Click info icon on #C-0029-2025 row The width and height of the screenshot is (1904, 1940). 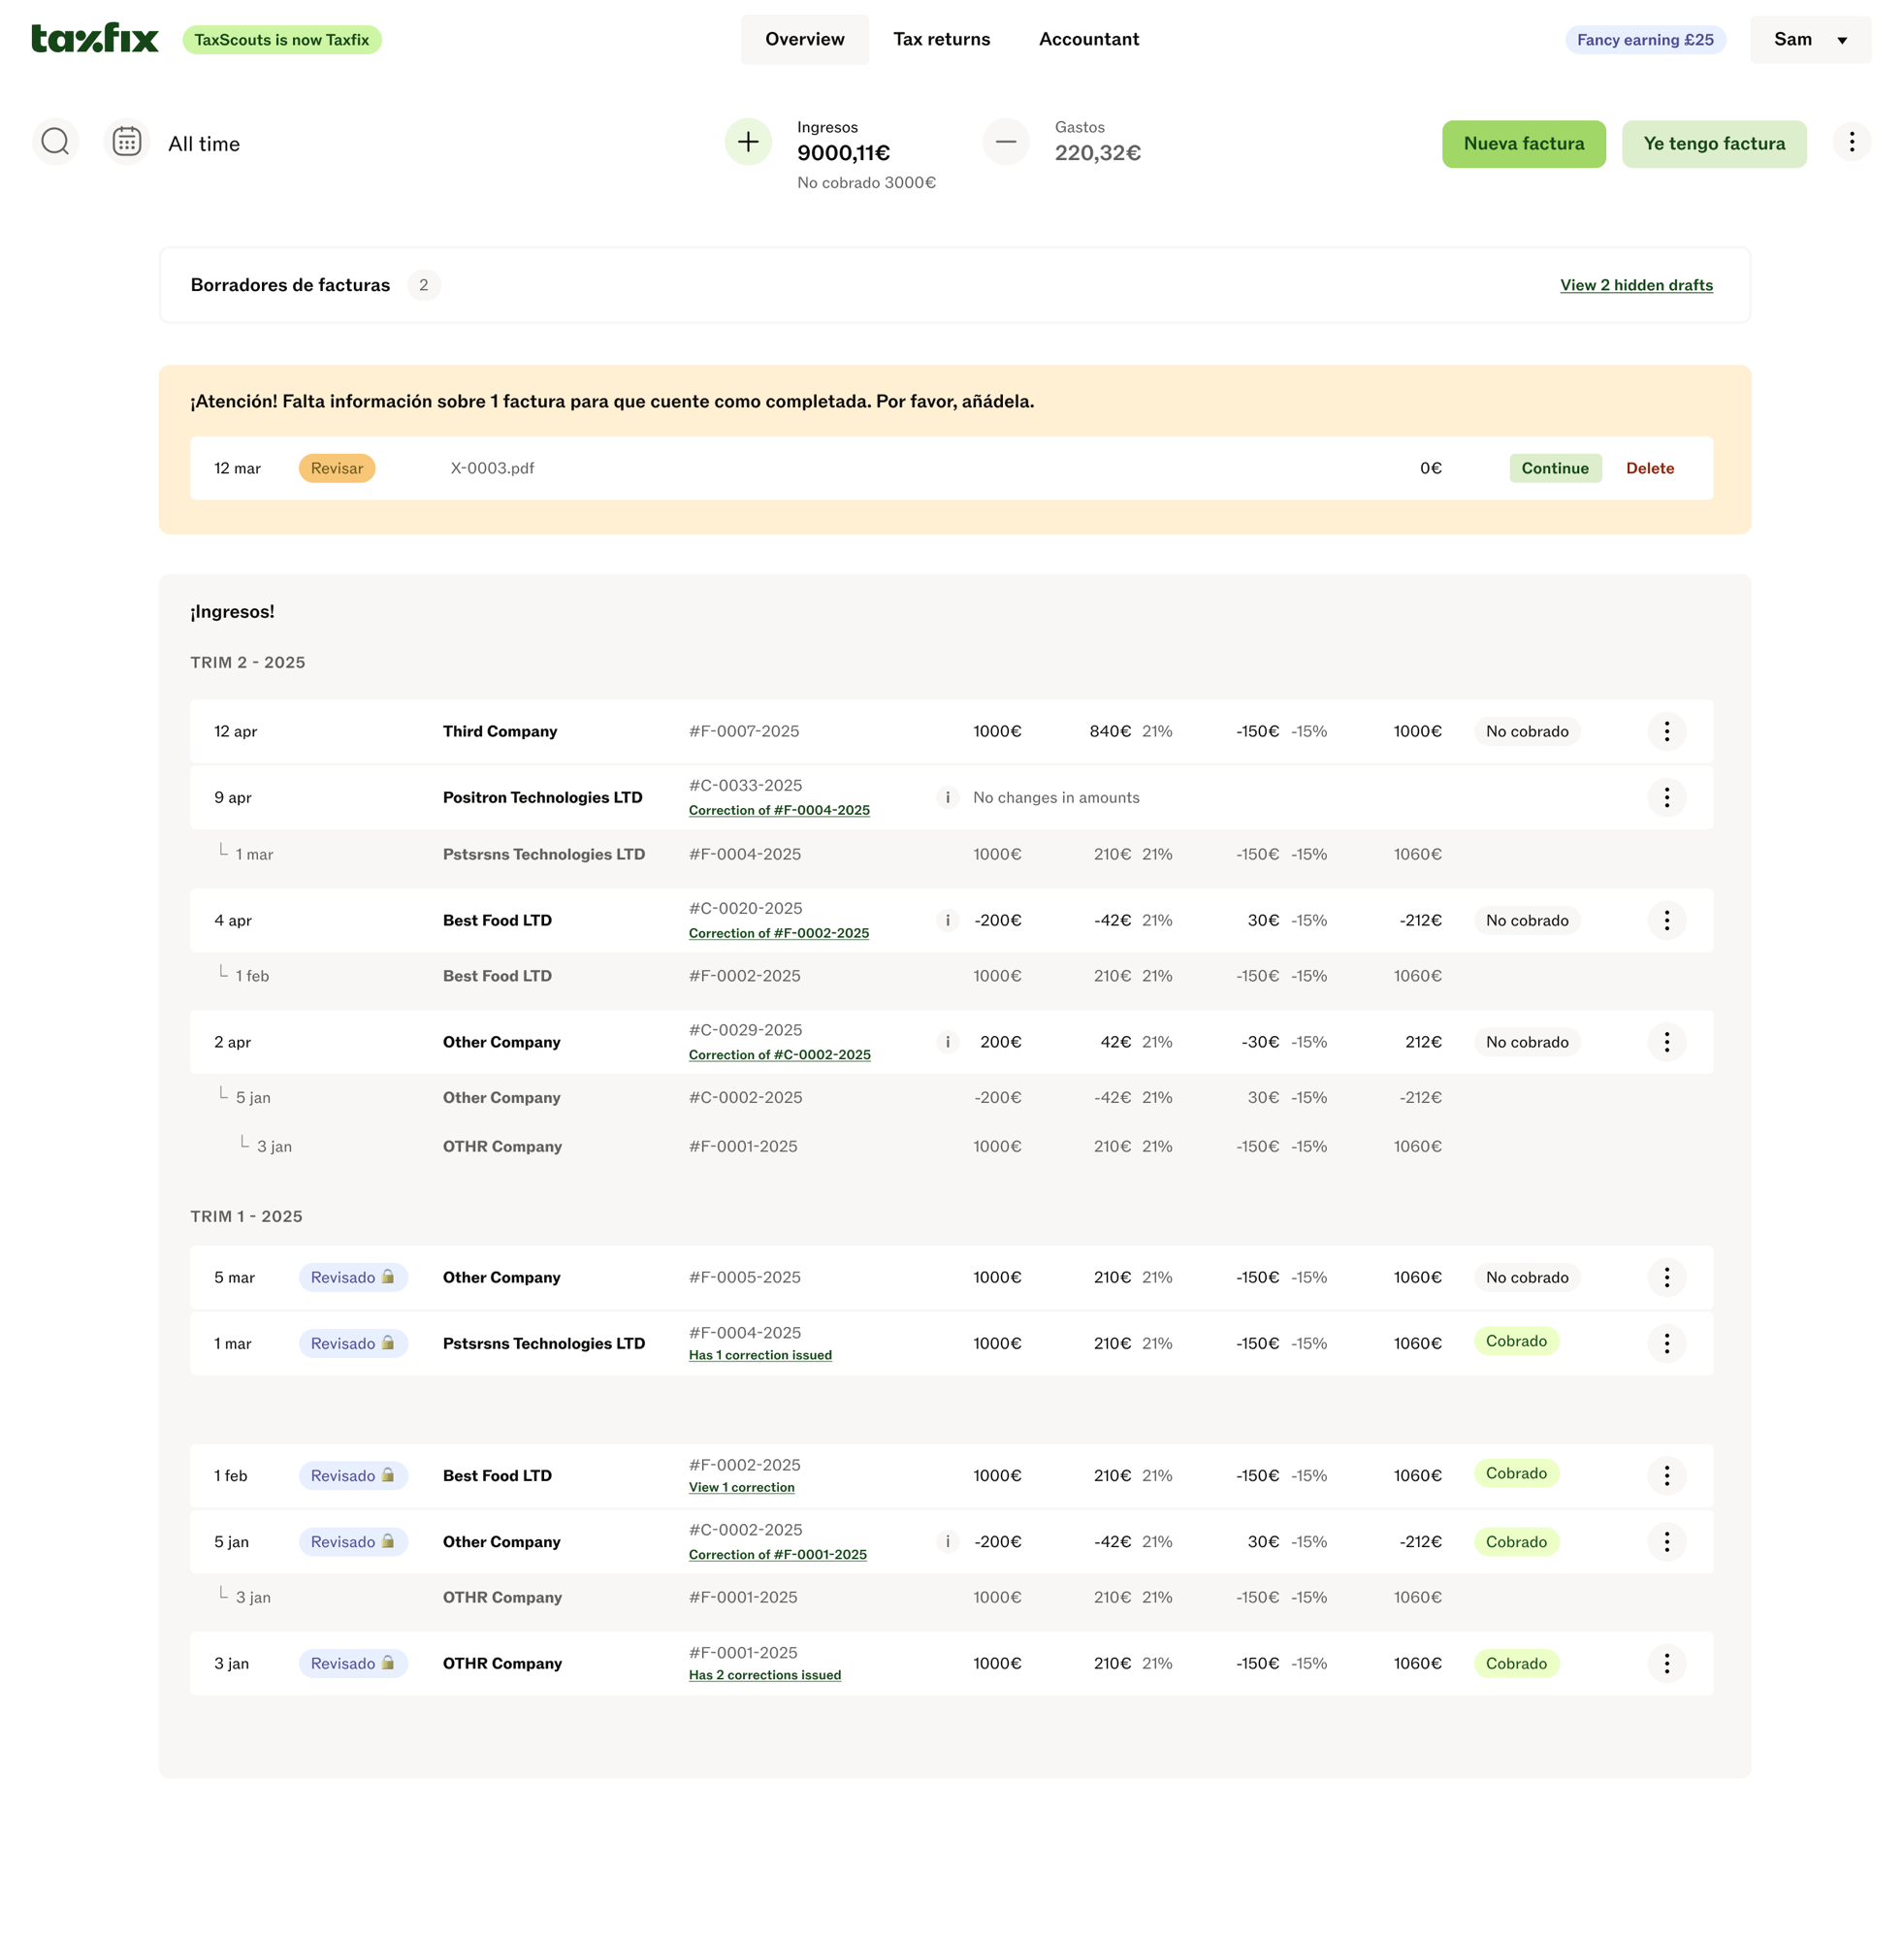point(947,1042)
